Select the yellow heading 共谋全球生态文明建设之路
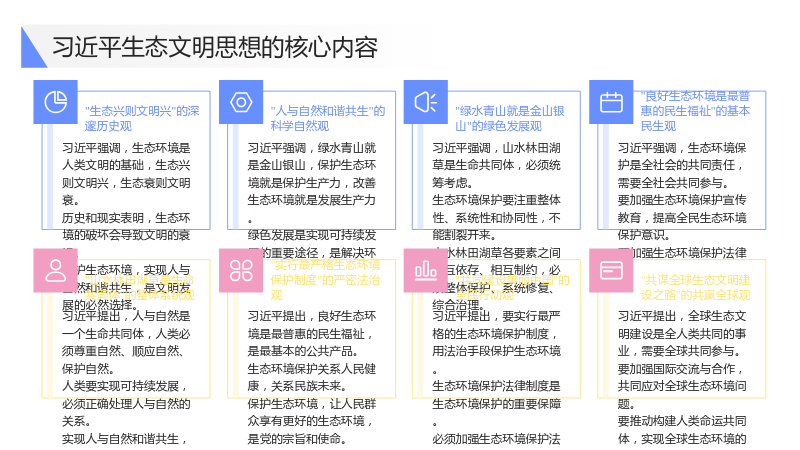The width and height of the screenshot is (800, 450). (695, 287)
